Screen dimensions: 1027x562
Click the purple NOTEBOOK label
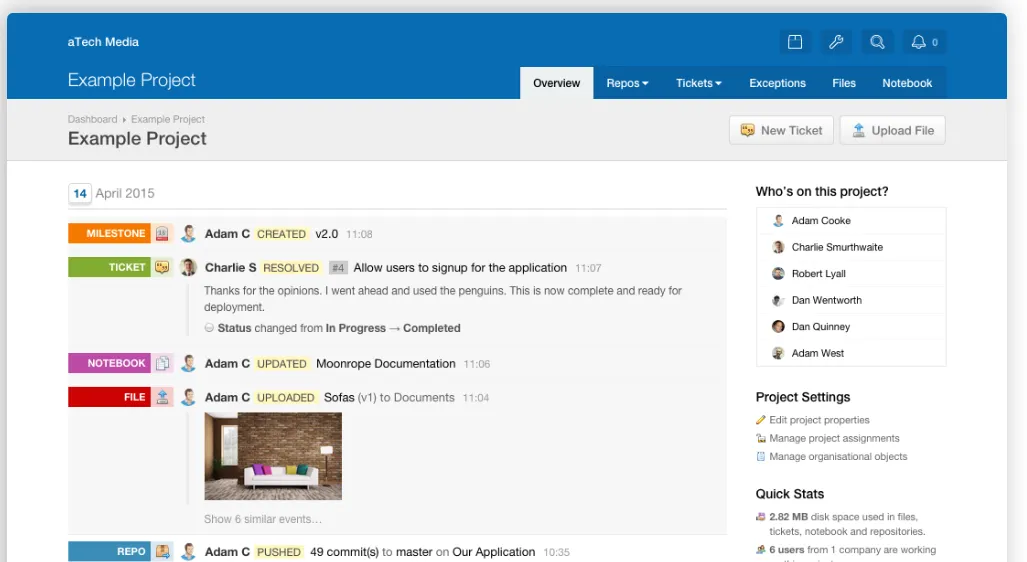pyautogui.click(x=109, y=363)
